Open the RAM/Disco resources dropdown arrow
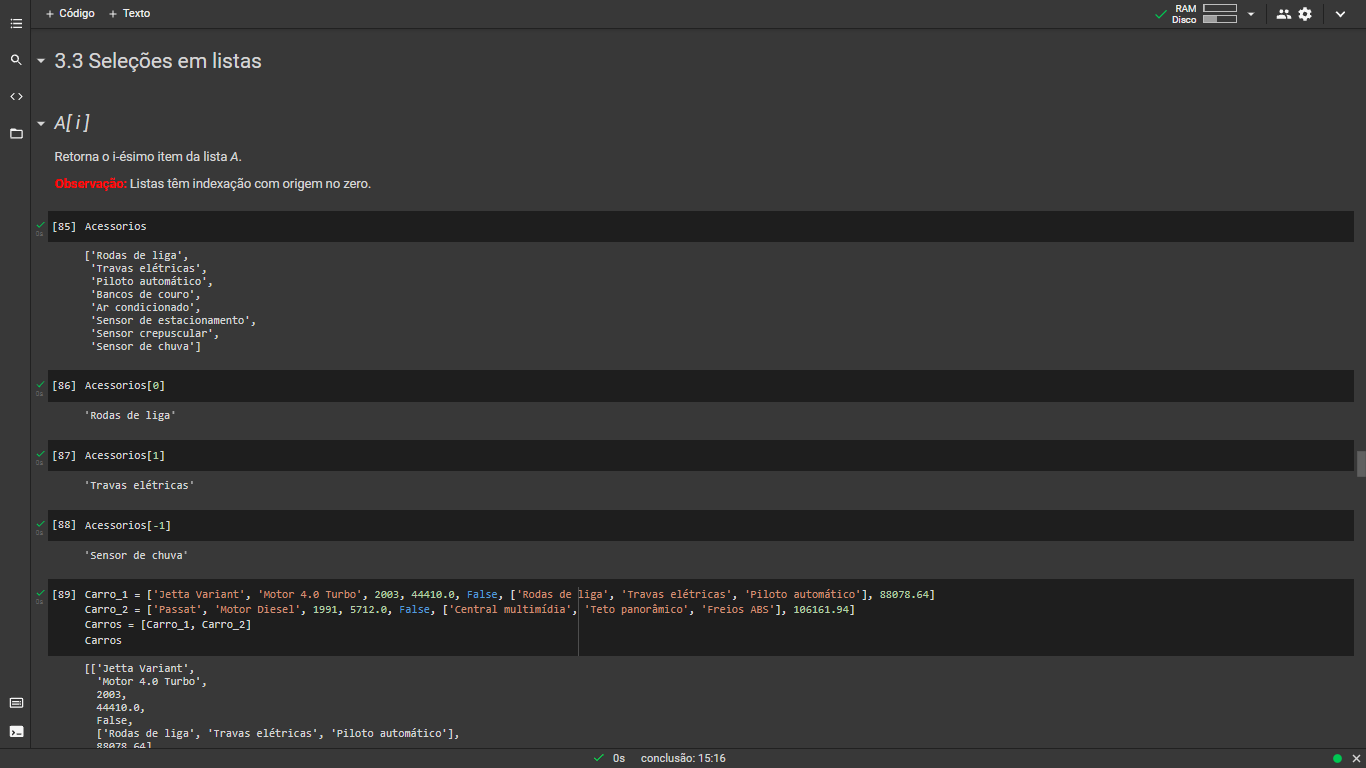Screen dimensions: 1366x768 [1251, 14]
